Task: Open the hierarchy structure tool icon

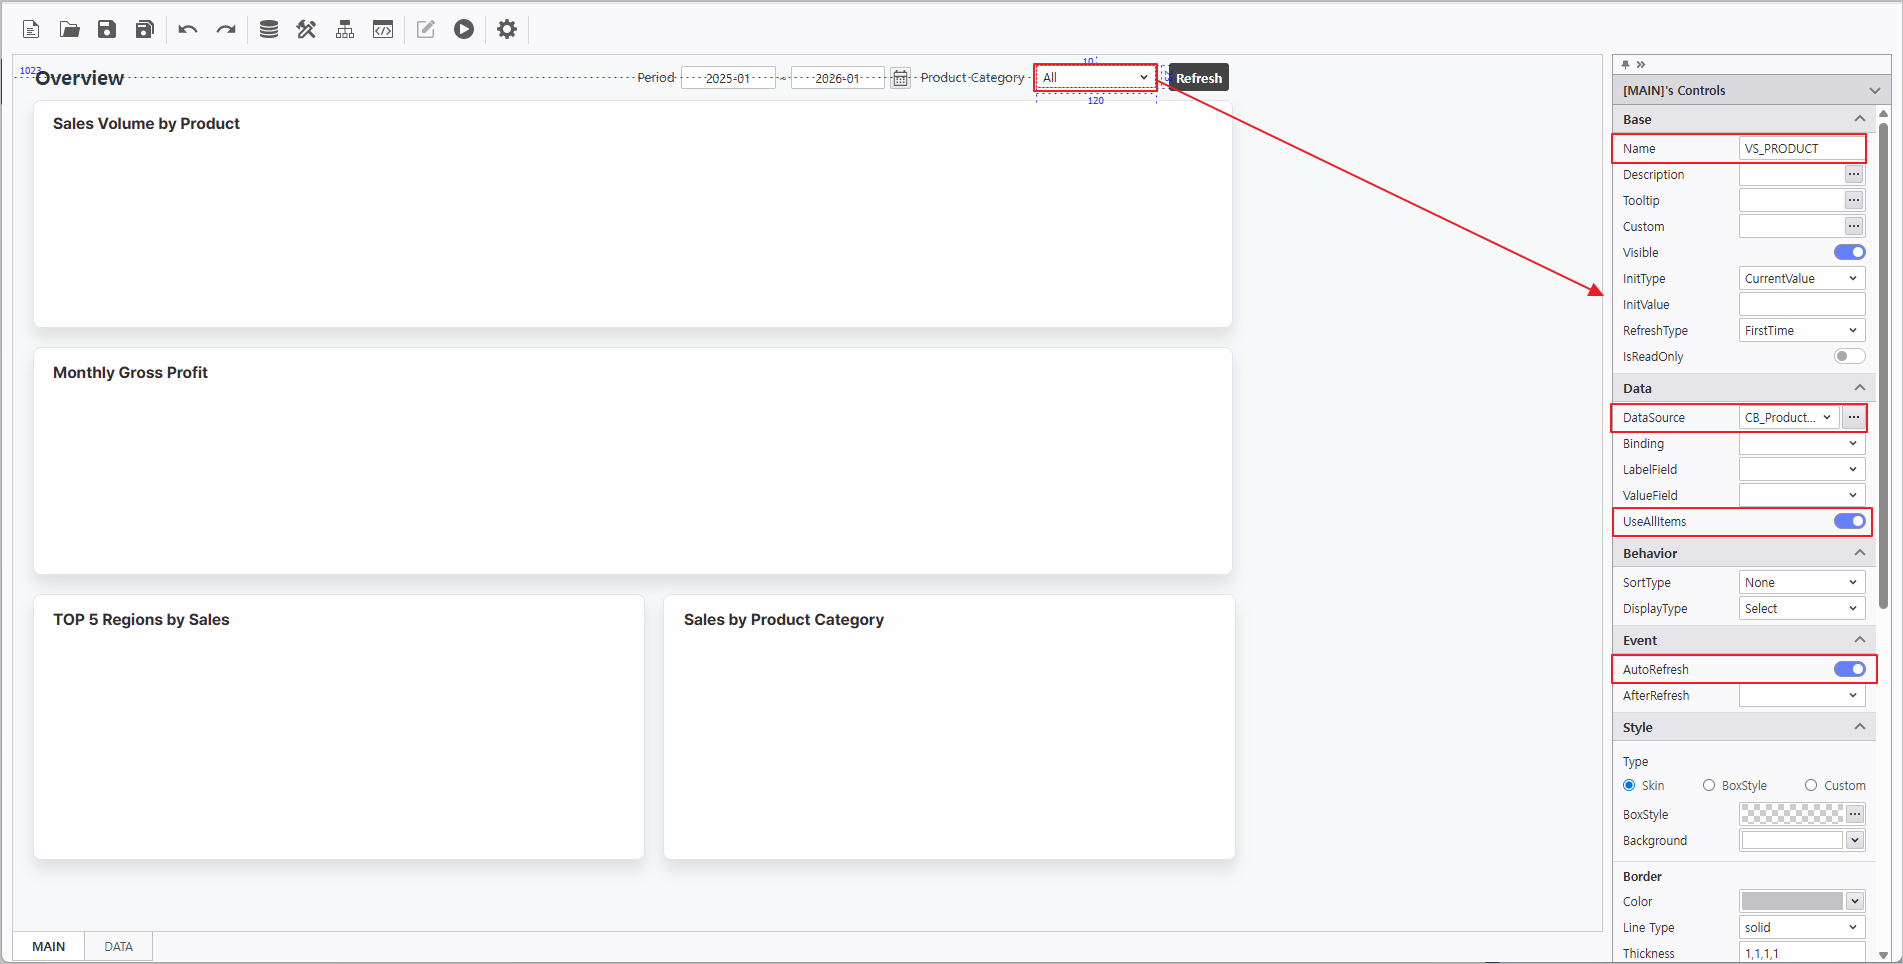Action: click(345, 30)
